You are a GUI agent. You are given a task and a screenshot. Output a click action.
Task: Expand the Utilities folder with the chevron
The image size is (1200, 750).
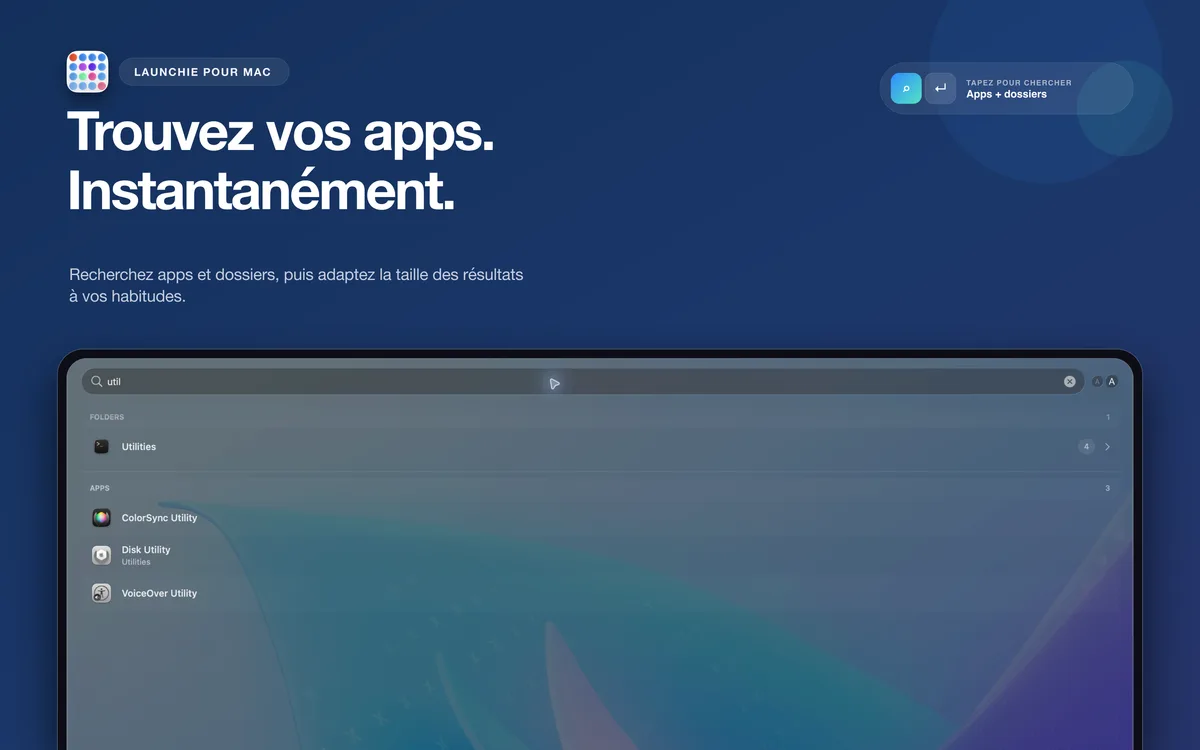tap(1108, 447)
